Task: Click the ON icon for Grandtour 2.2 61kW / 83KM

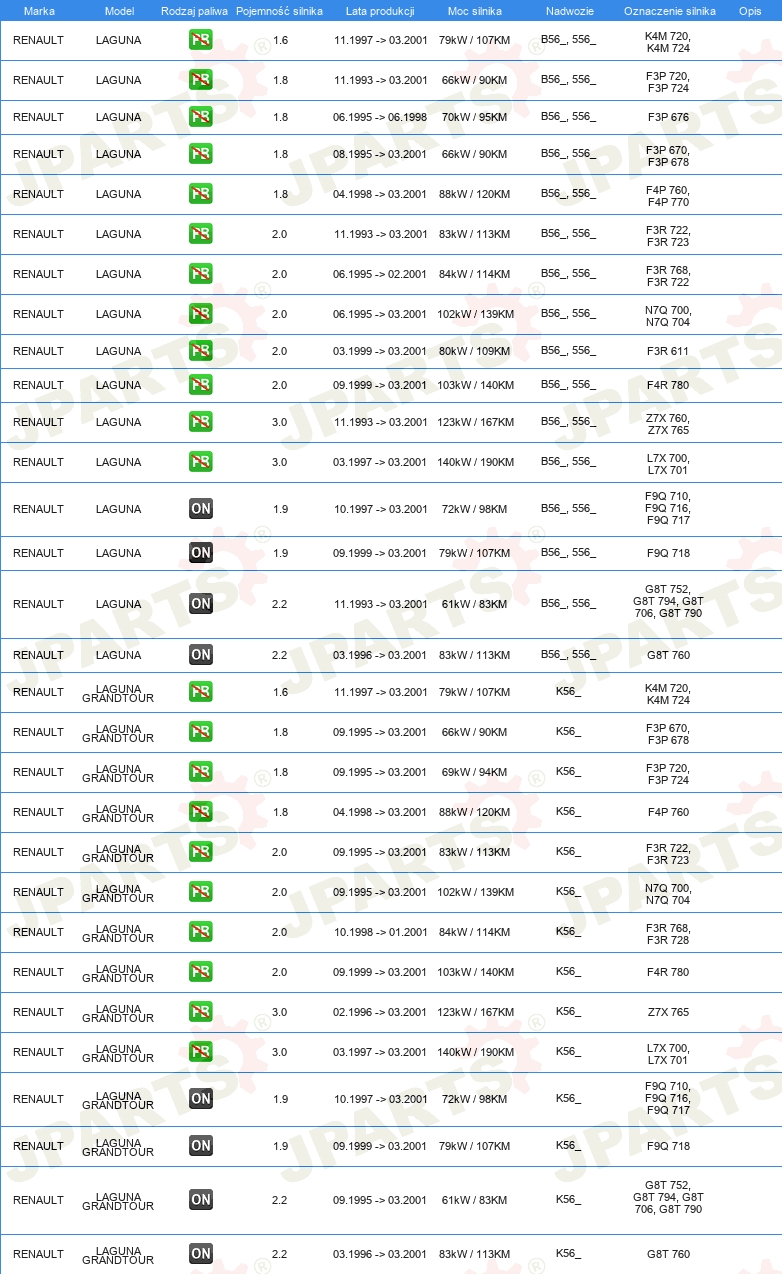Action: [x=200, y=1200]
